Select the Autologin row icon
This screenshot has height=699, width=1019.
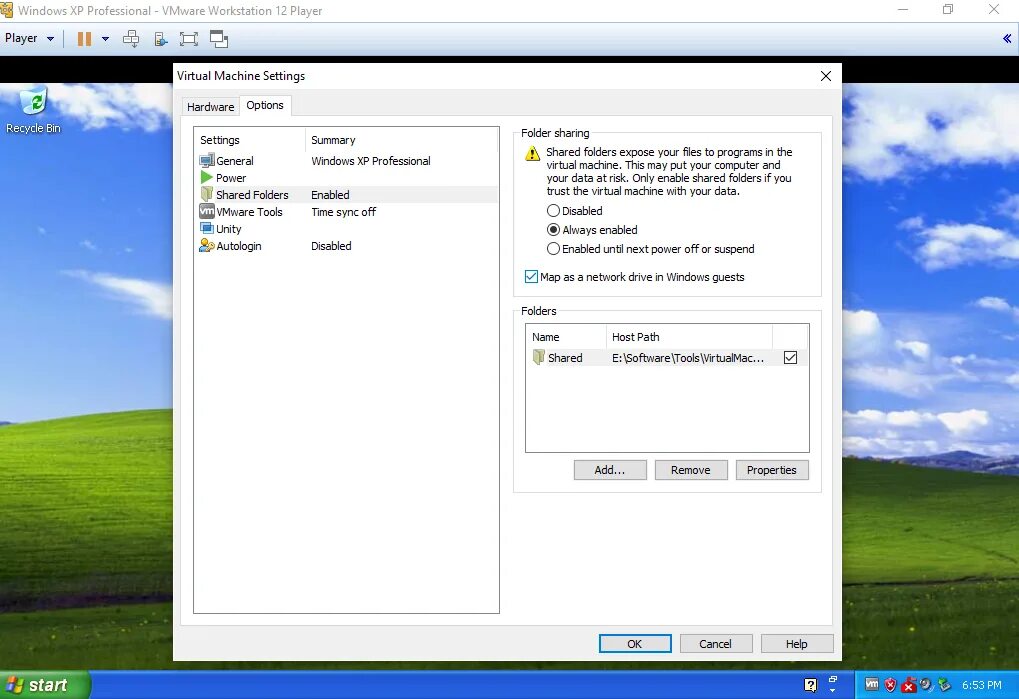coord(207,246)
